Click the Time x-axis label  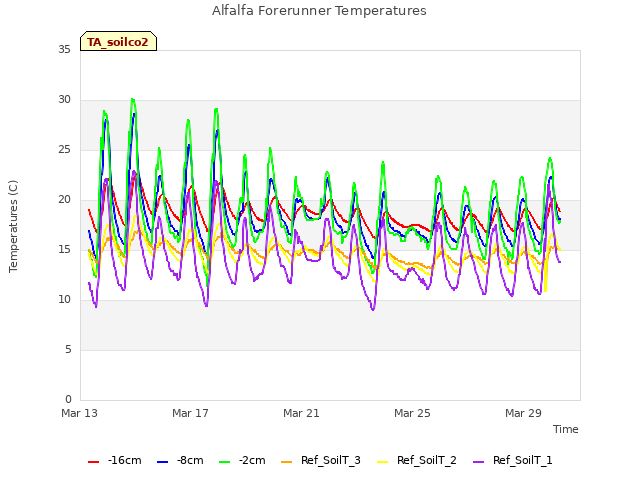(x=566, y=429)
